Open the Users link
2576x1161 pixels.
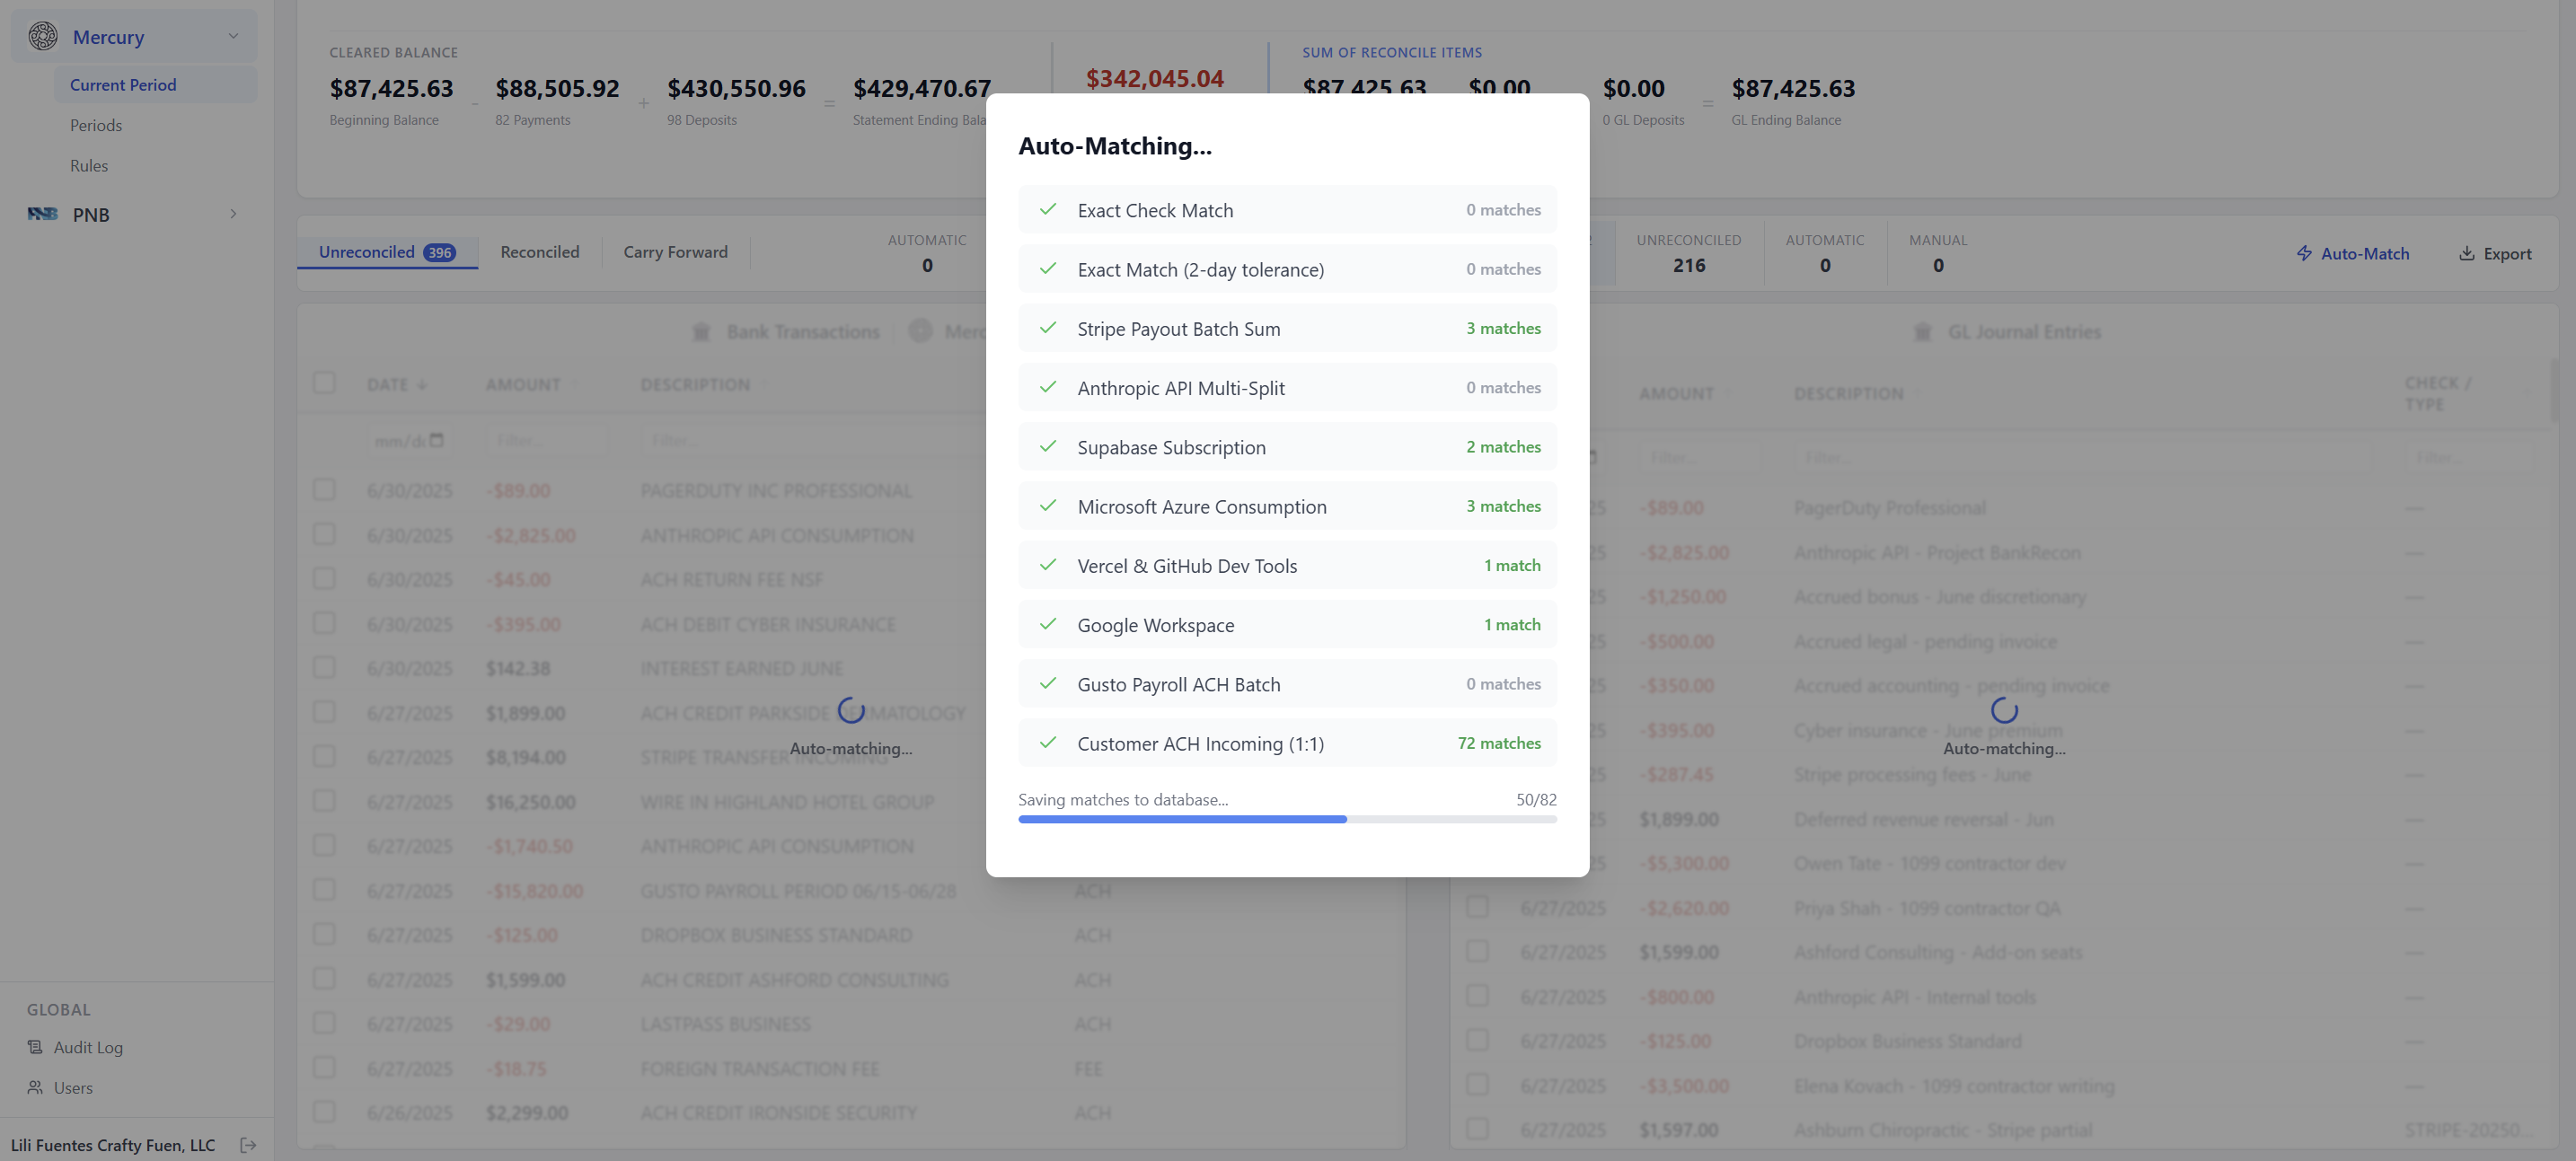(x=60, y=1087)
